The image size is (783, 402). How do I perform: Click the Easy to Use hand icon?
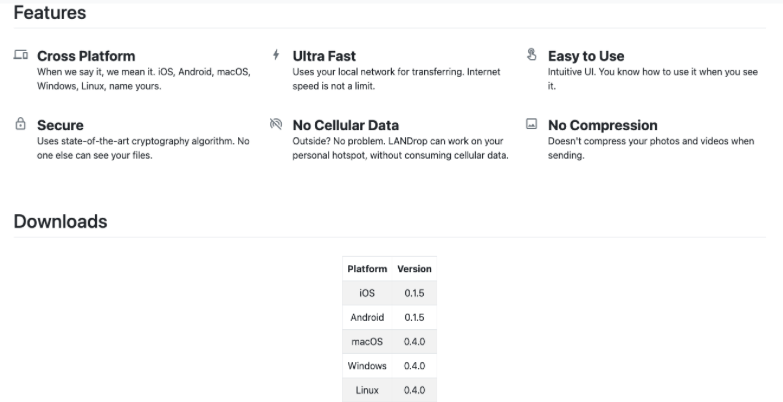point(531,55)
